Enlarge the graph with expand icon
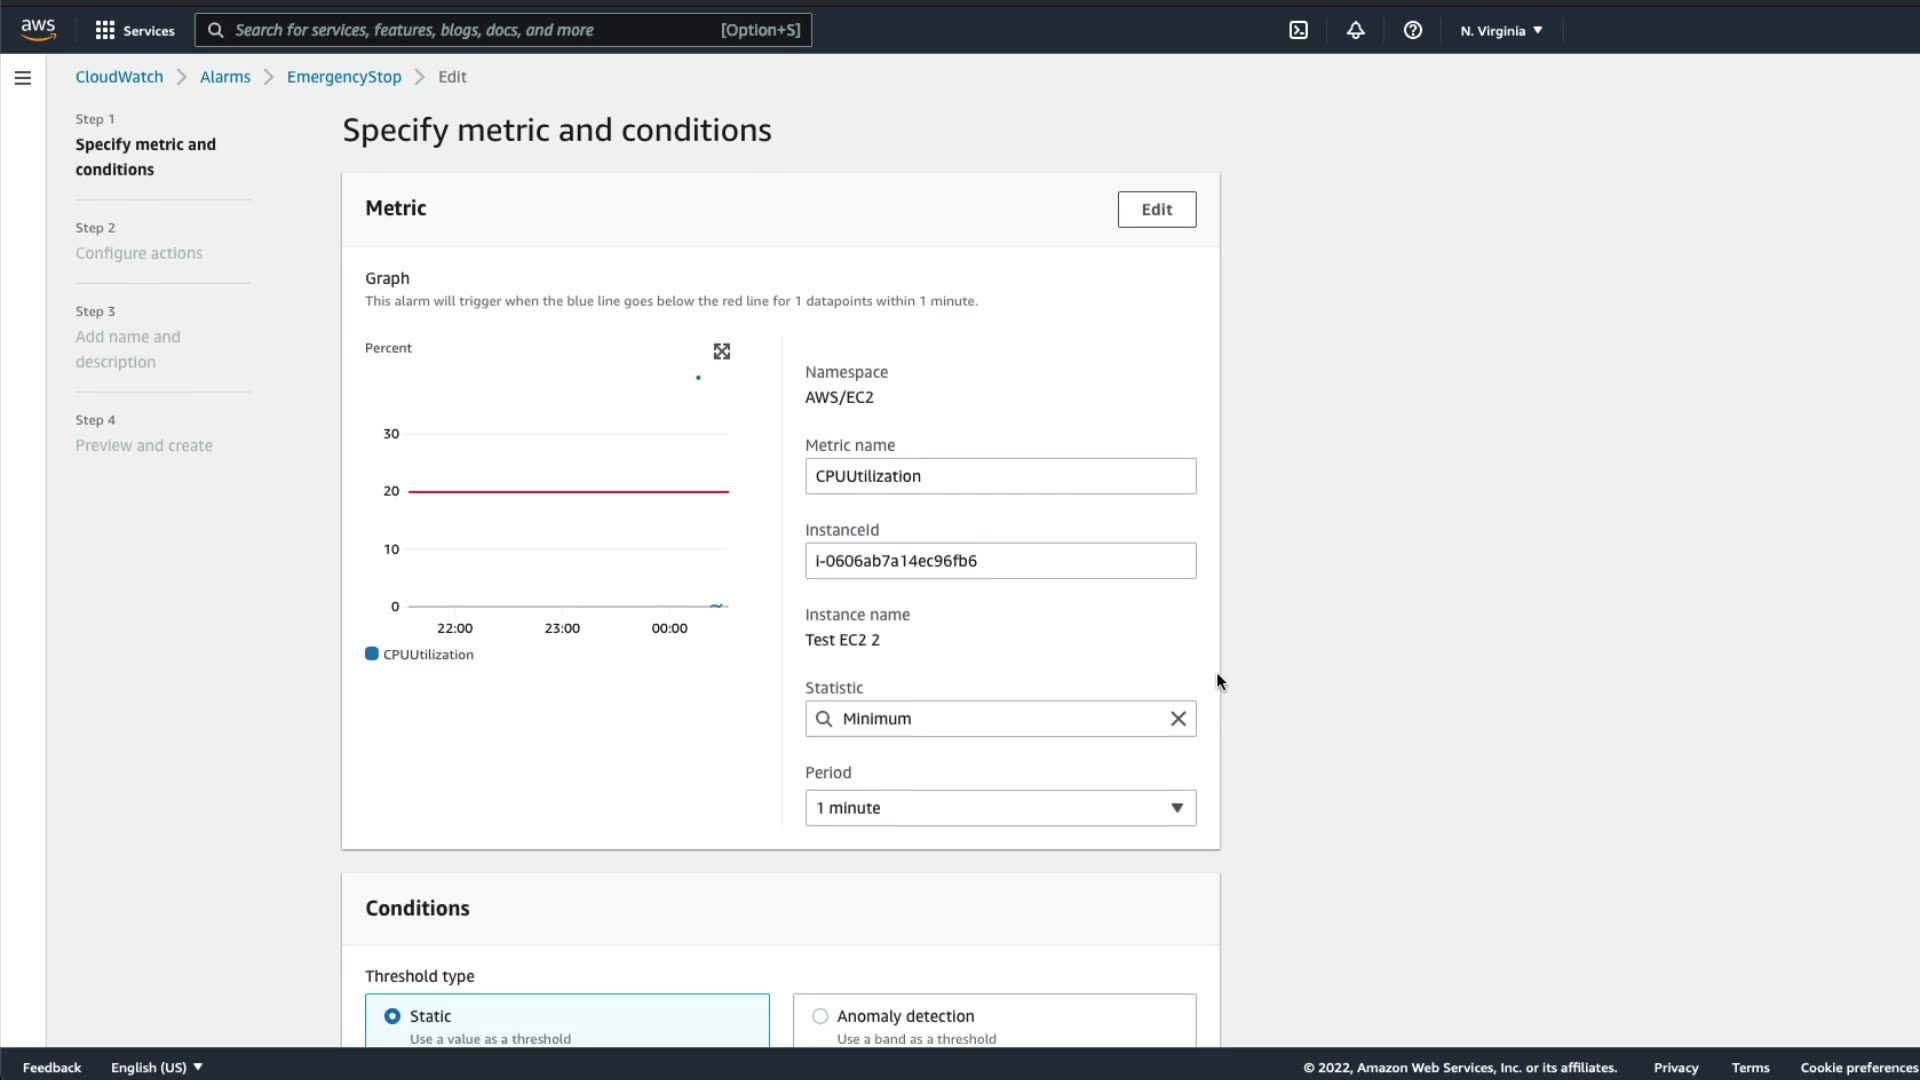This screenshot has height=1080, width=1920. pos(721,351)
